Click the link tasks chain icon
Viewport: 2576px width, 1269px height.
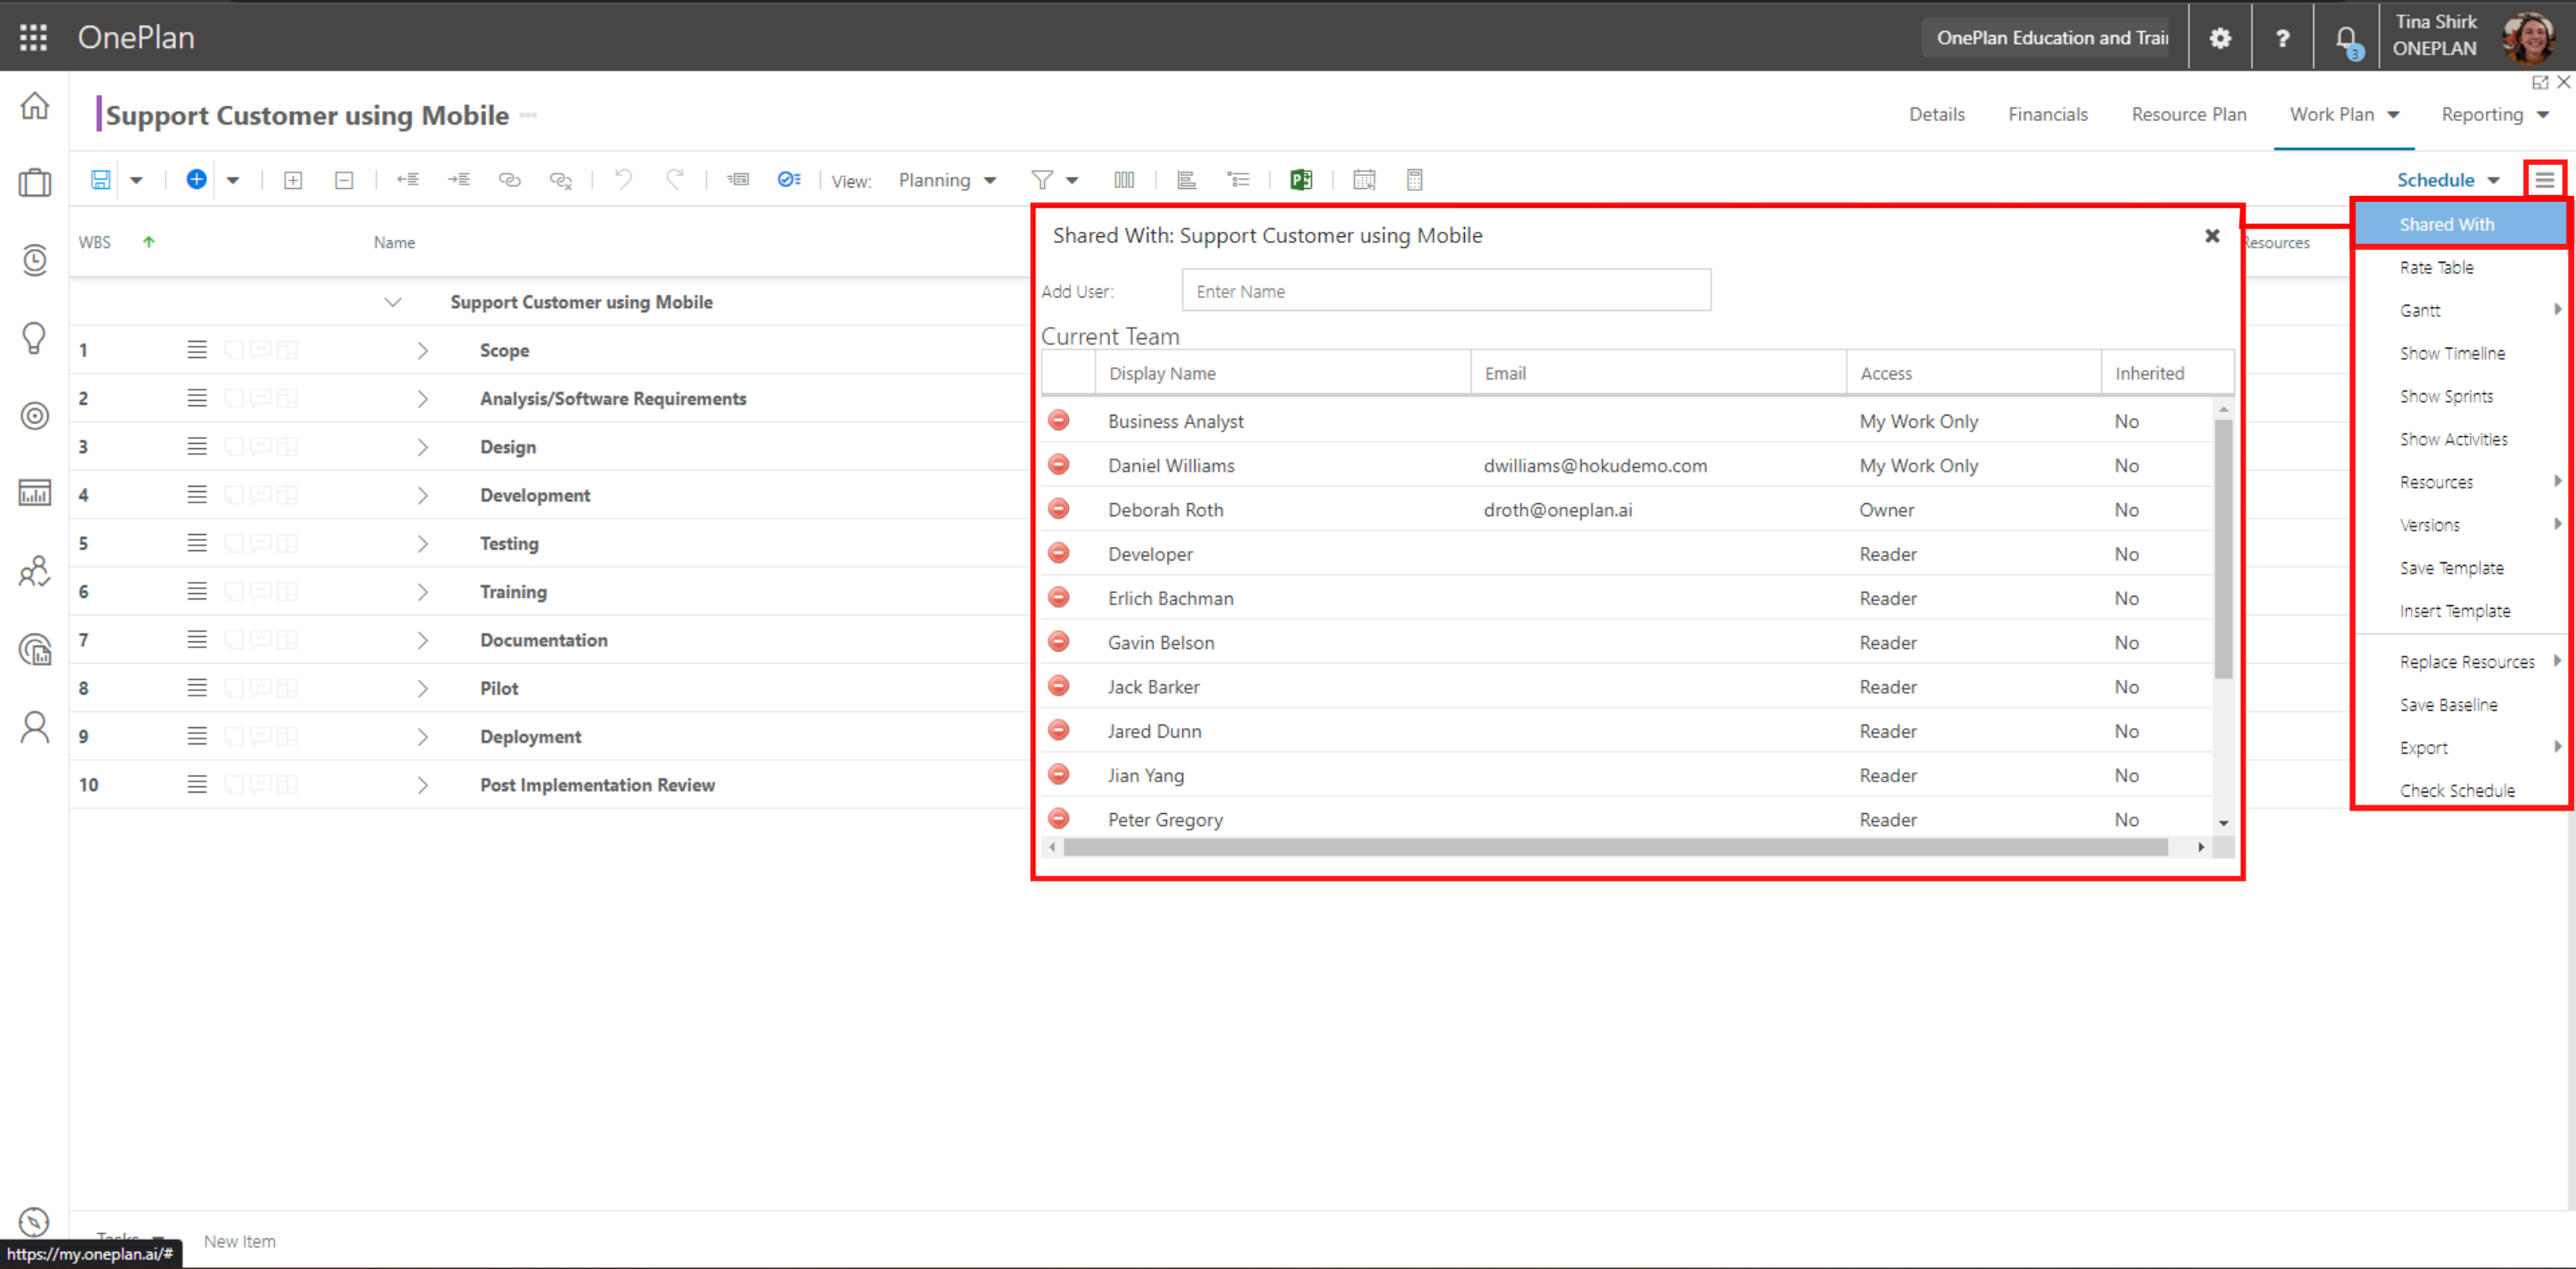click(x=509, y=180)
